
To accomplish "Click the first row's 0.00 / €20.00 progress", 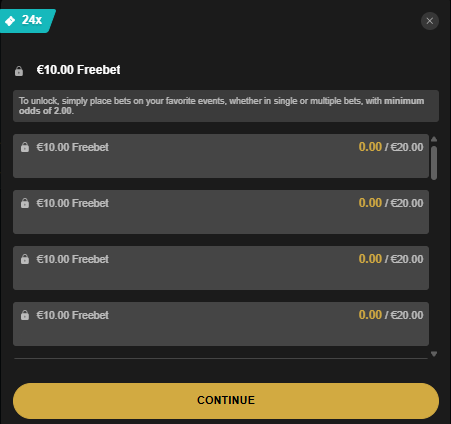I will coord(391,147).
